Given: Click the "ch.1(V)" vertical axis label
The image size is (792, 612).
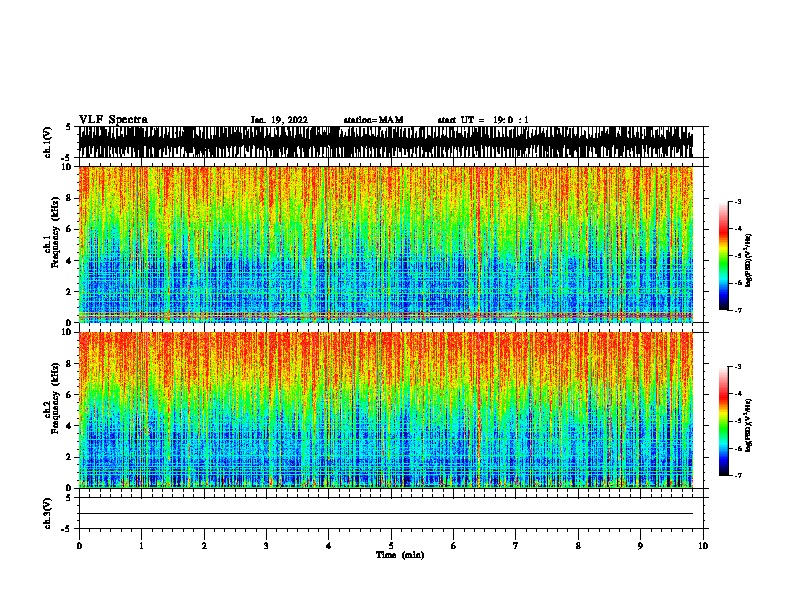Looking at the screenshot, I should (x=48, y=142).
